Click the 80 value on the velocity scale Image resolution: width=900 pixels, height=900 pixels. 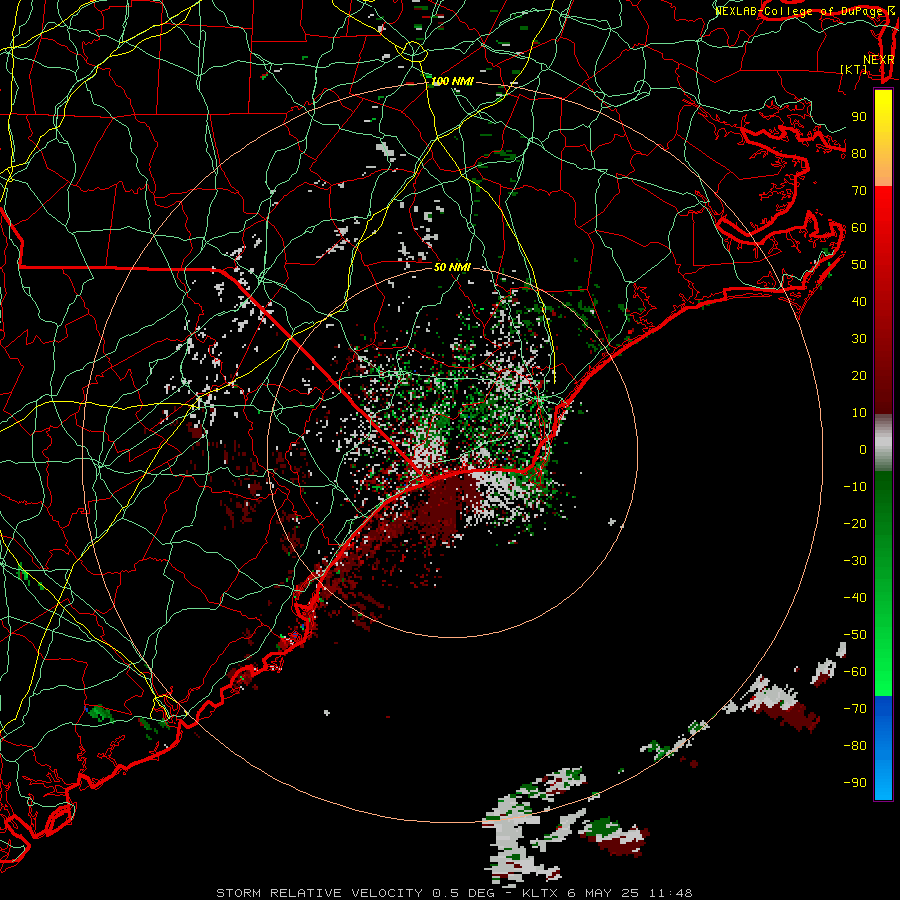859,153
